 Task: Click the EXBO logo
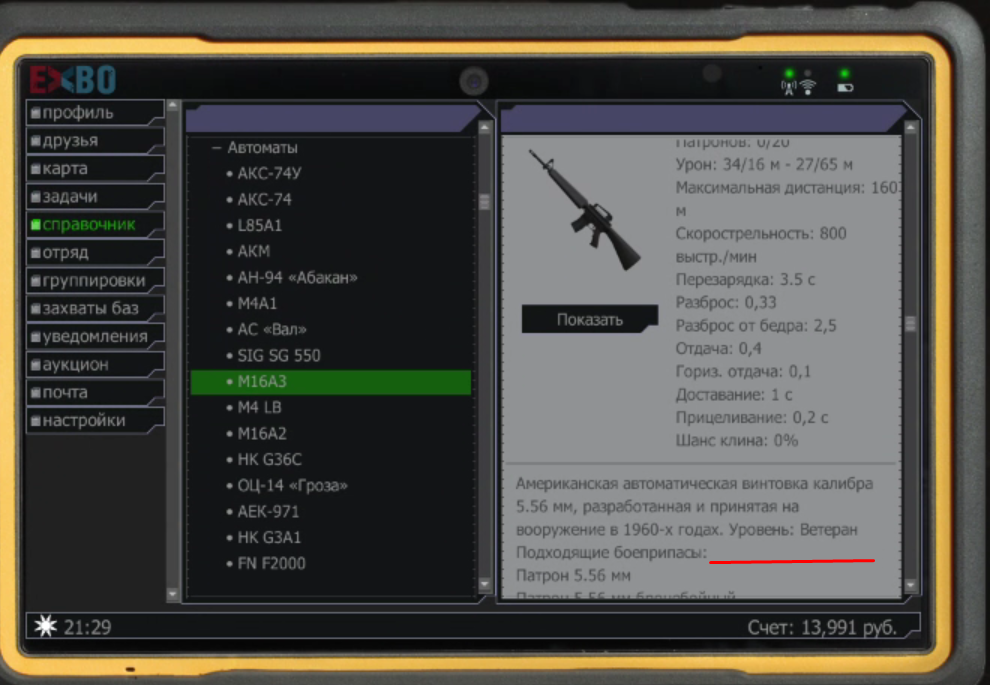[x=73, y=80]
